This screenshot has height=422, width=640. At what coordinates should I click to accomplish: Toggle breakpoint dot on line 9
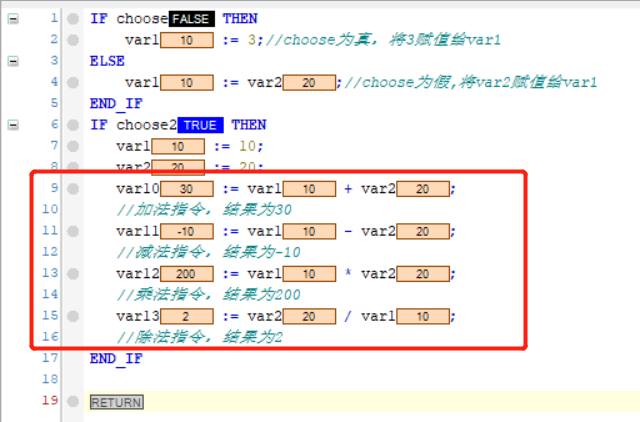pos(73,189)
